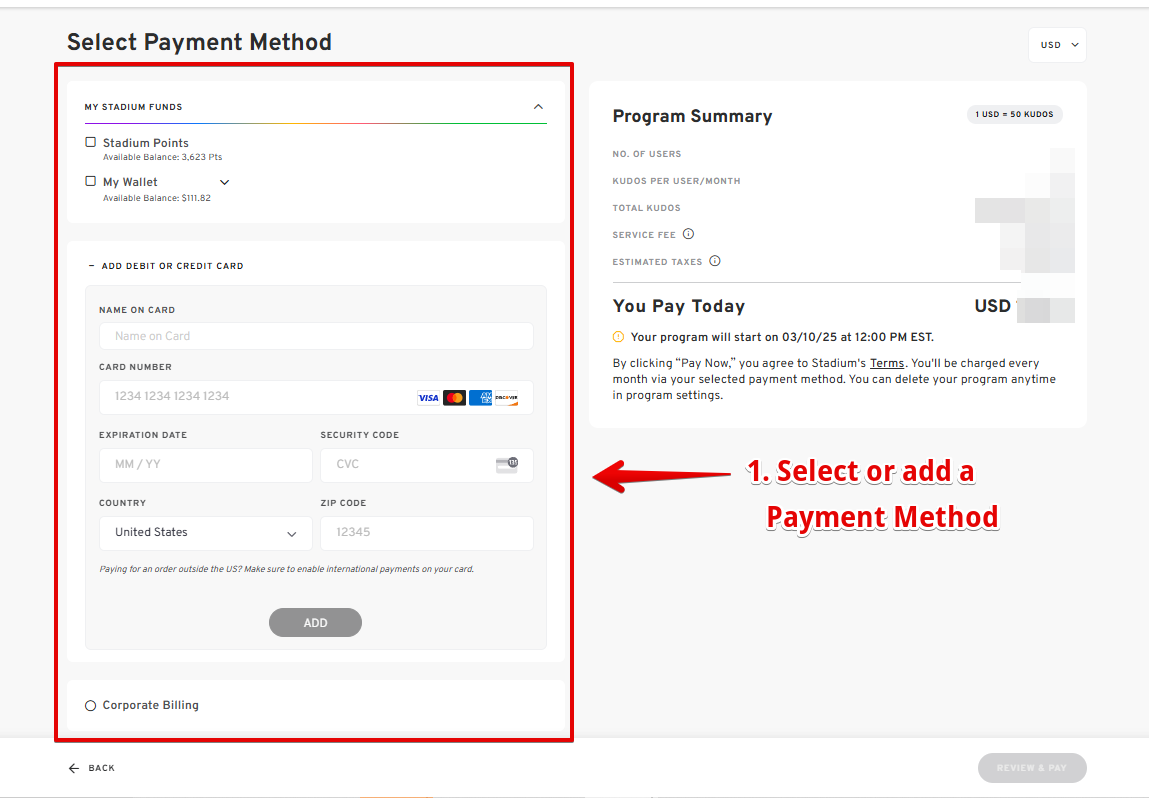
Task: Click the Mastercard logo icon
Action: click(x=454, y=398)
